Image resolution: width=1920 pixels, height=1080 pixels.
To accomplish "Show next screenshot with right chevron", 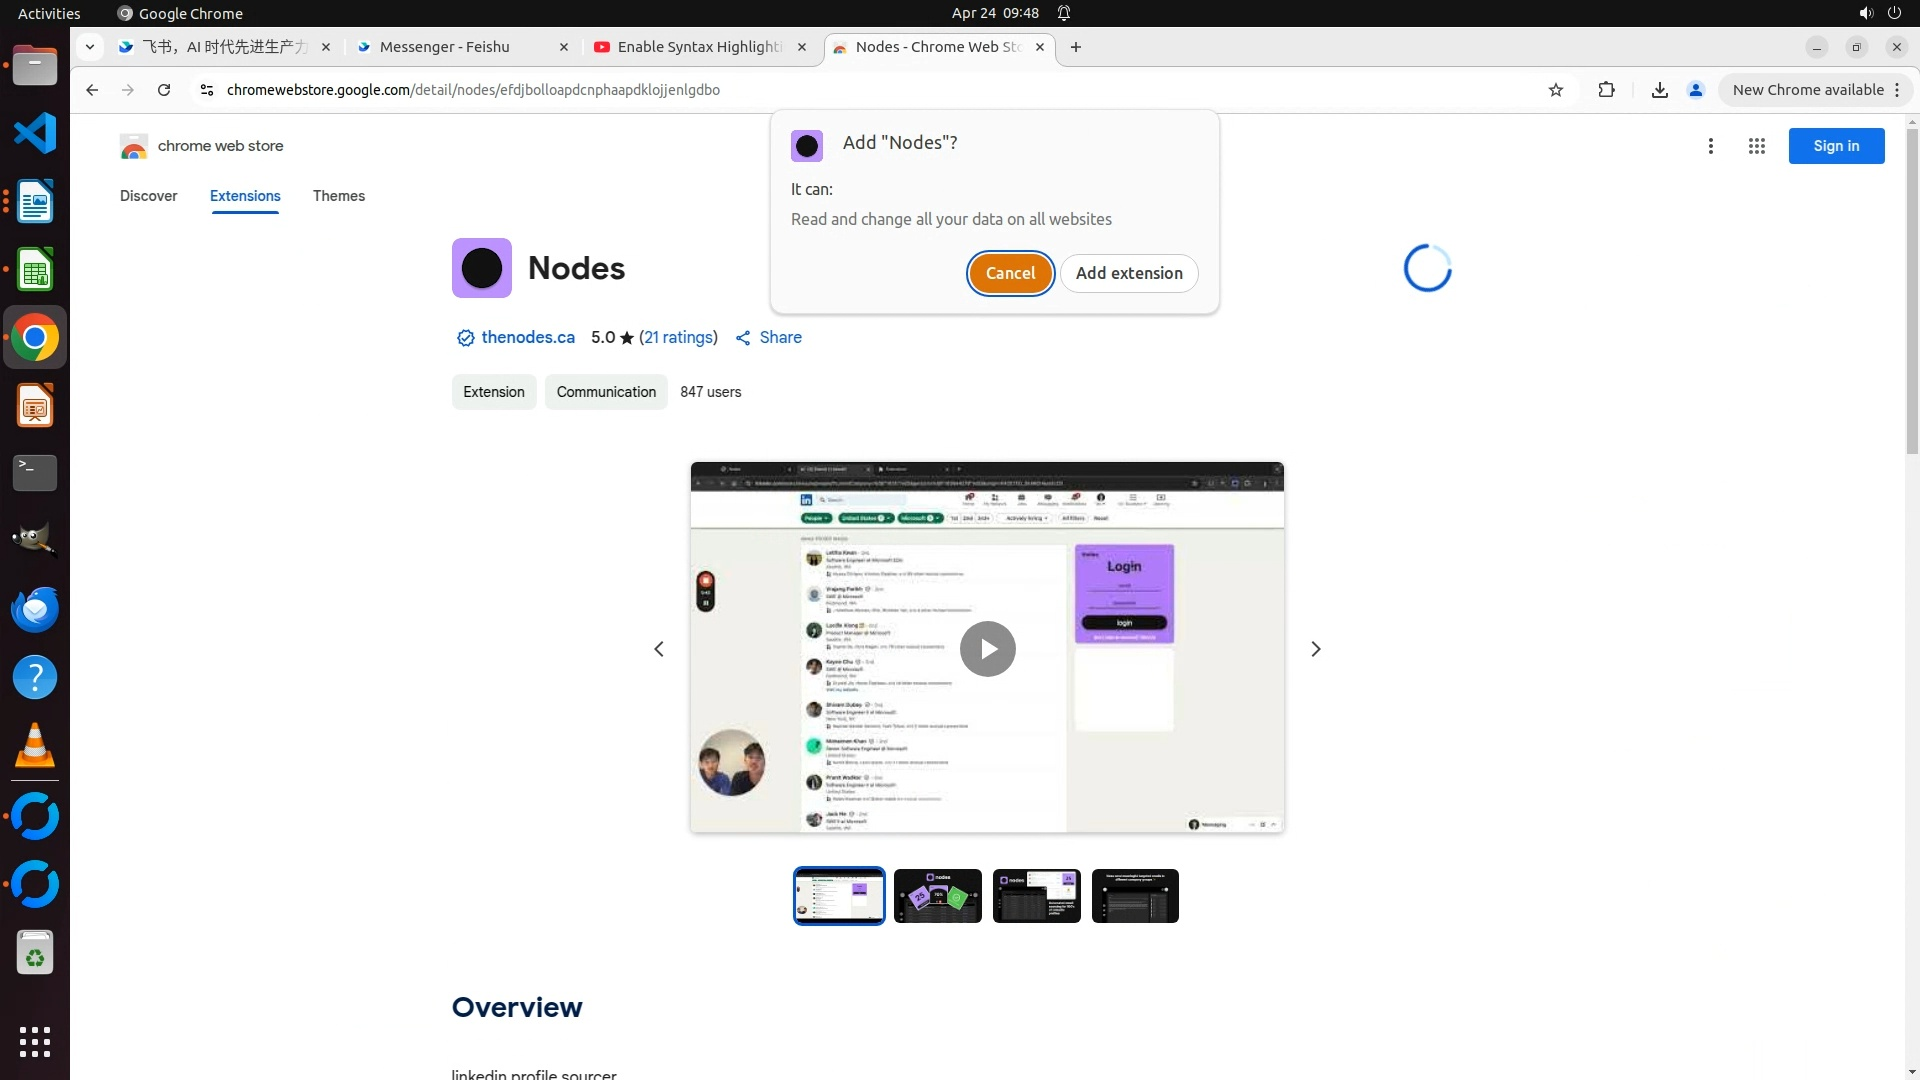I will coord(1316,649).
